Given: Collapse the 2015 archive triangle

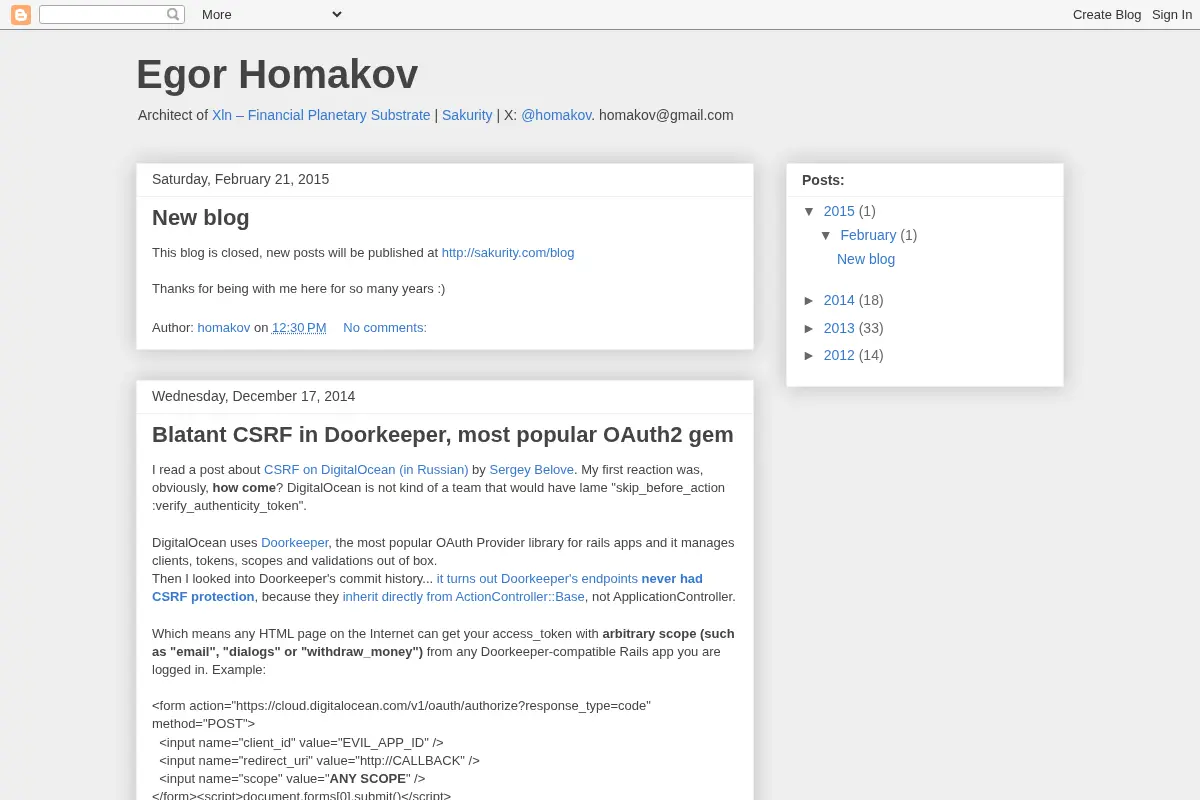Looking at the screenshot, I should [x=810, y=211].
